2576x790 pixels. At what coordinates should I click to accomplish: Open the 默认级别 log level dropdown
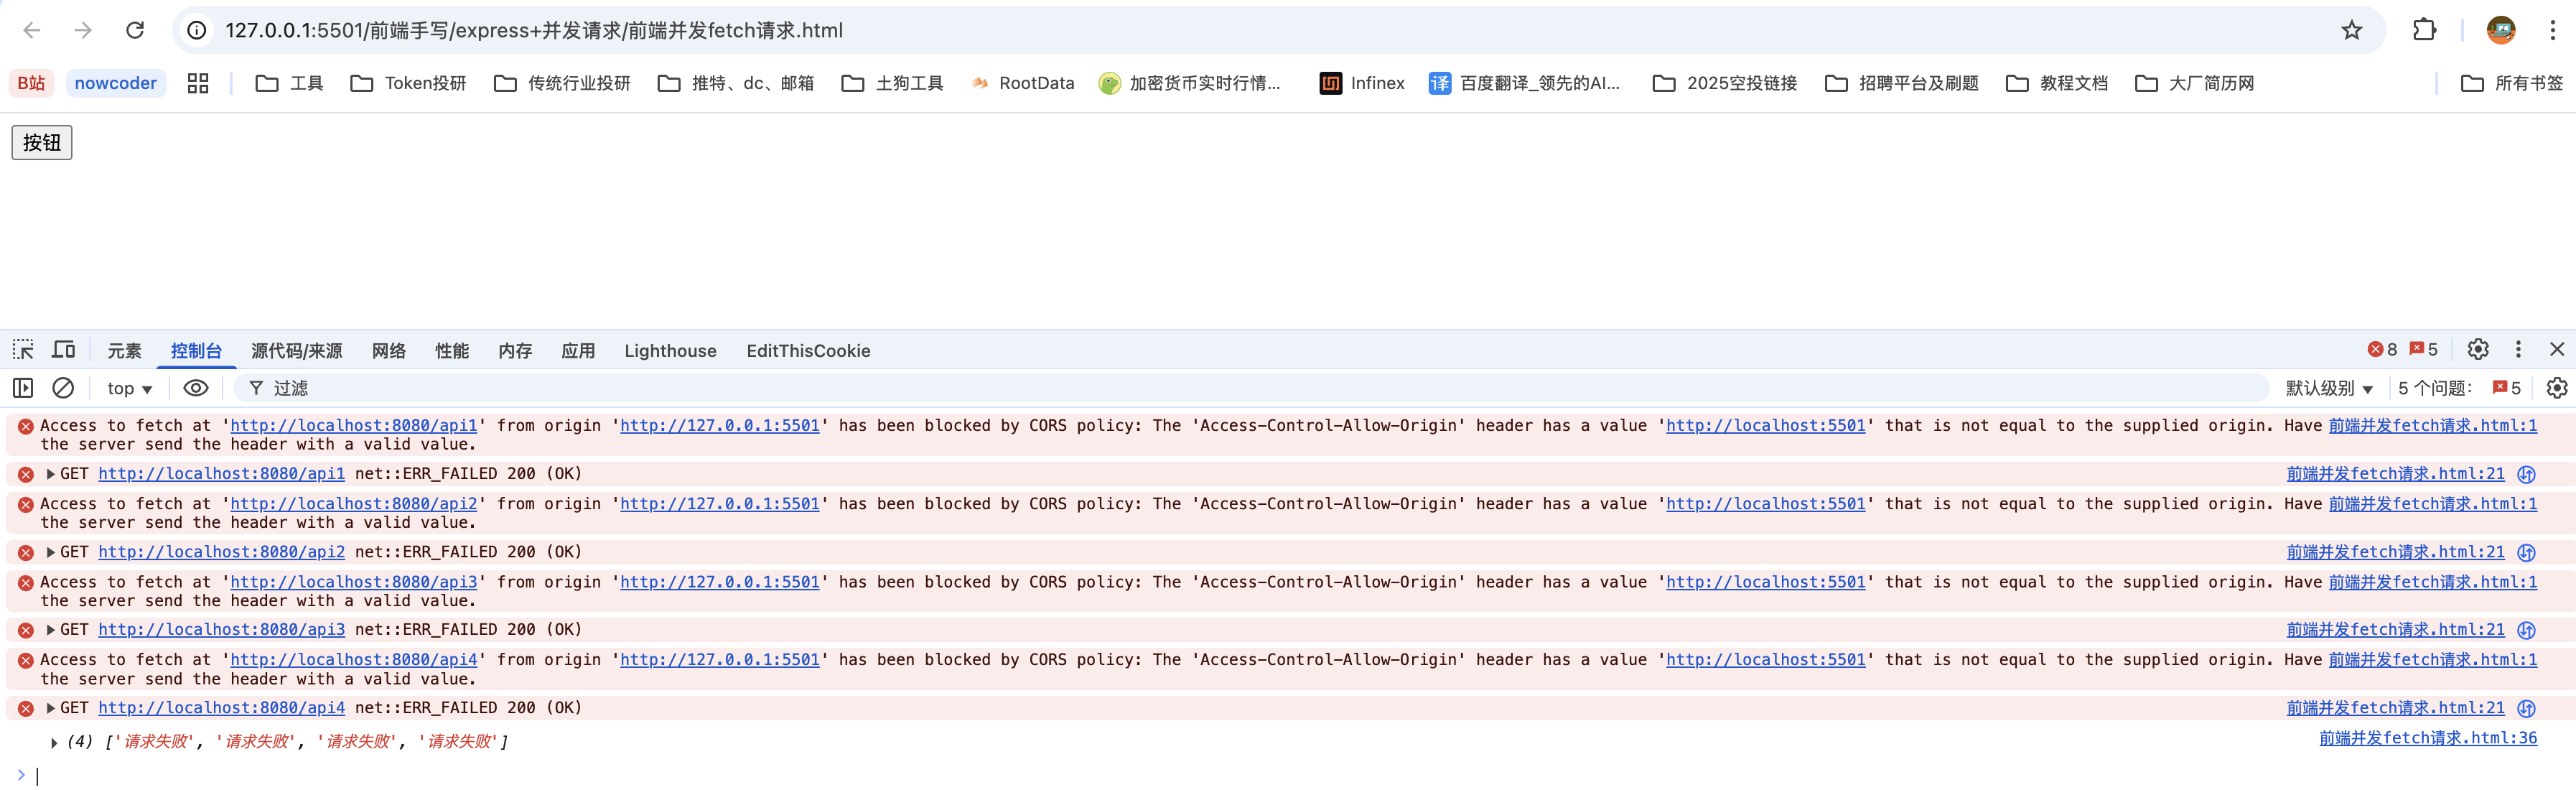click(x=2329, y=388)
